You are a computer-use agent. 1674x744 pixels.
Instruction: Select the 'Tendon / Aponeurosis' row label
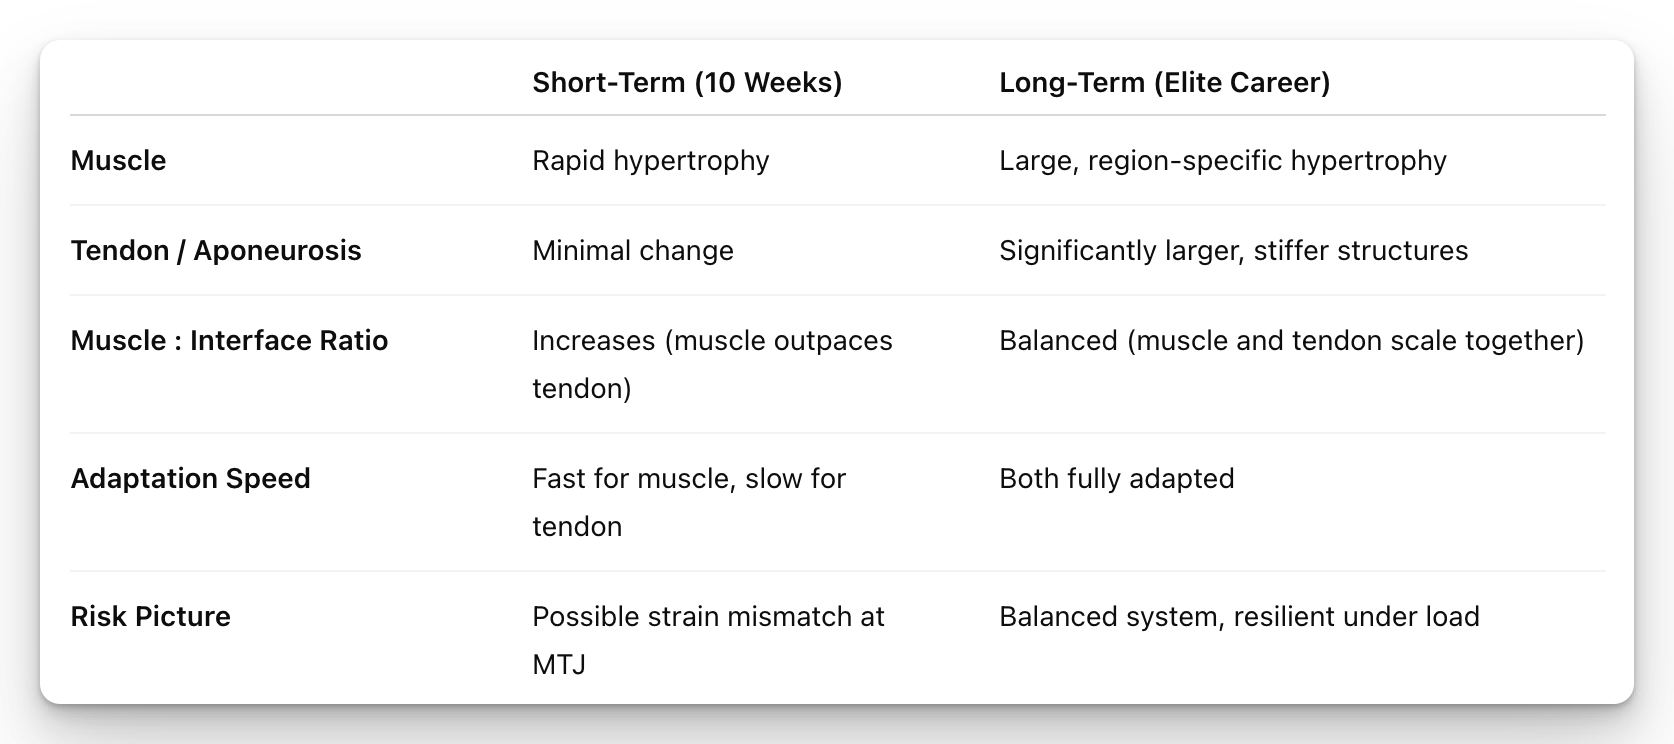[216, 250]
